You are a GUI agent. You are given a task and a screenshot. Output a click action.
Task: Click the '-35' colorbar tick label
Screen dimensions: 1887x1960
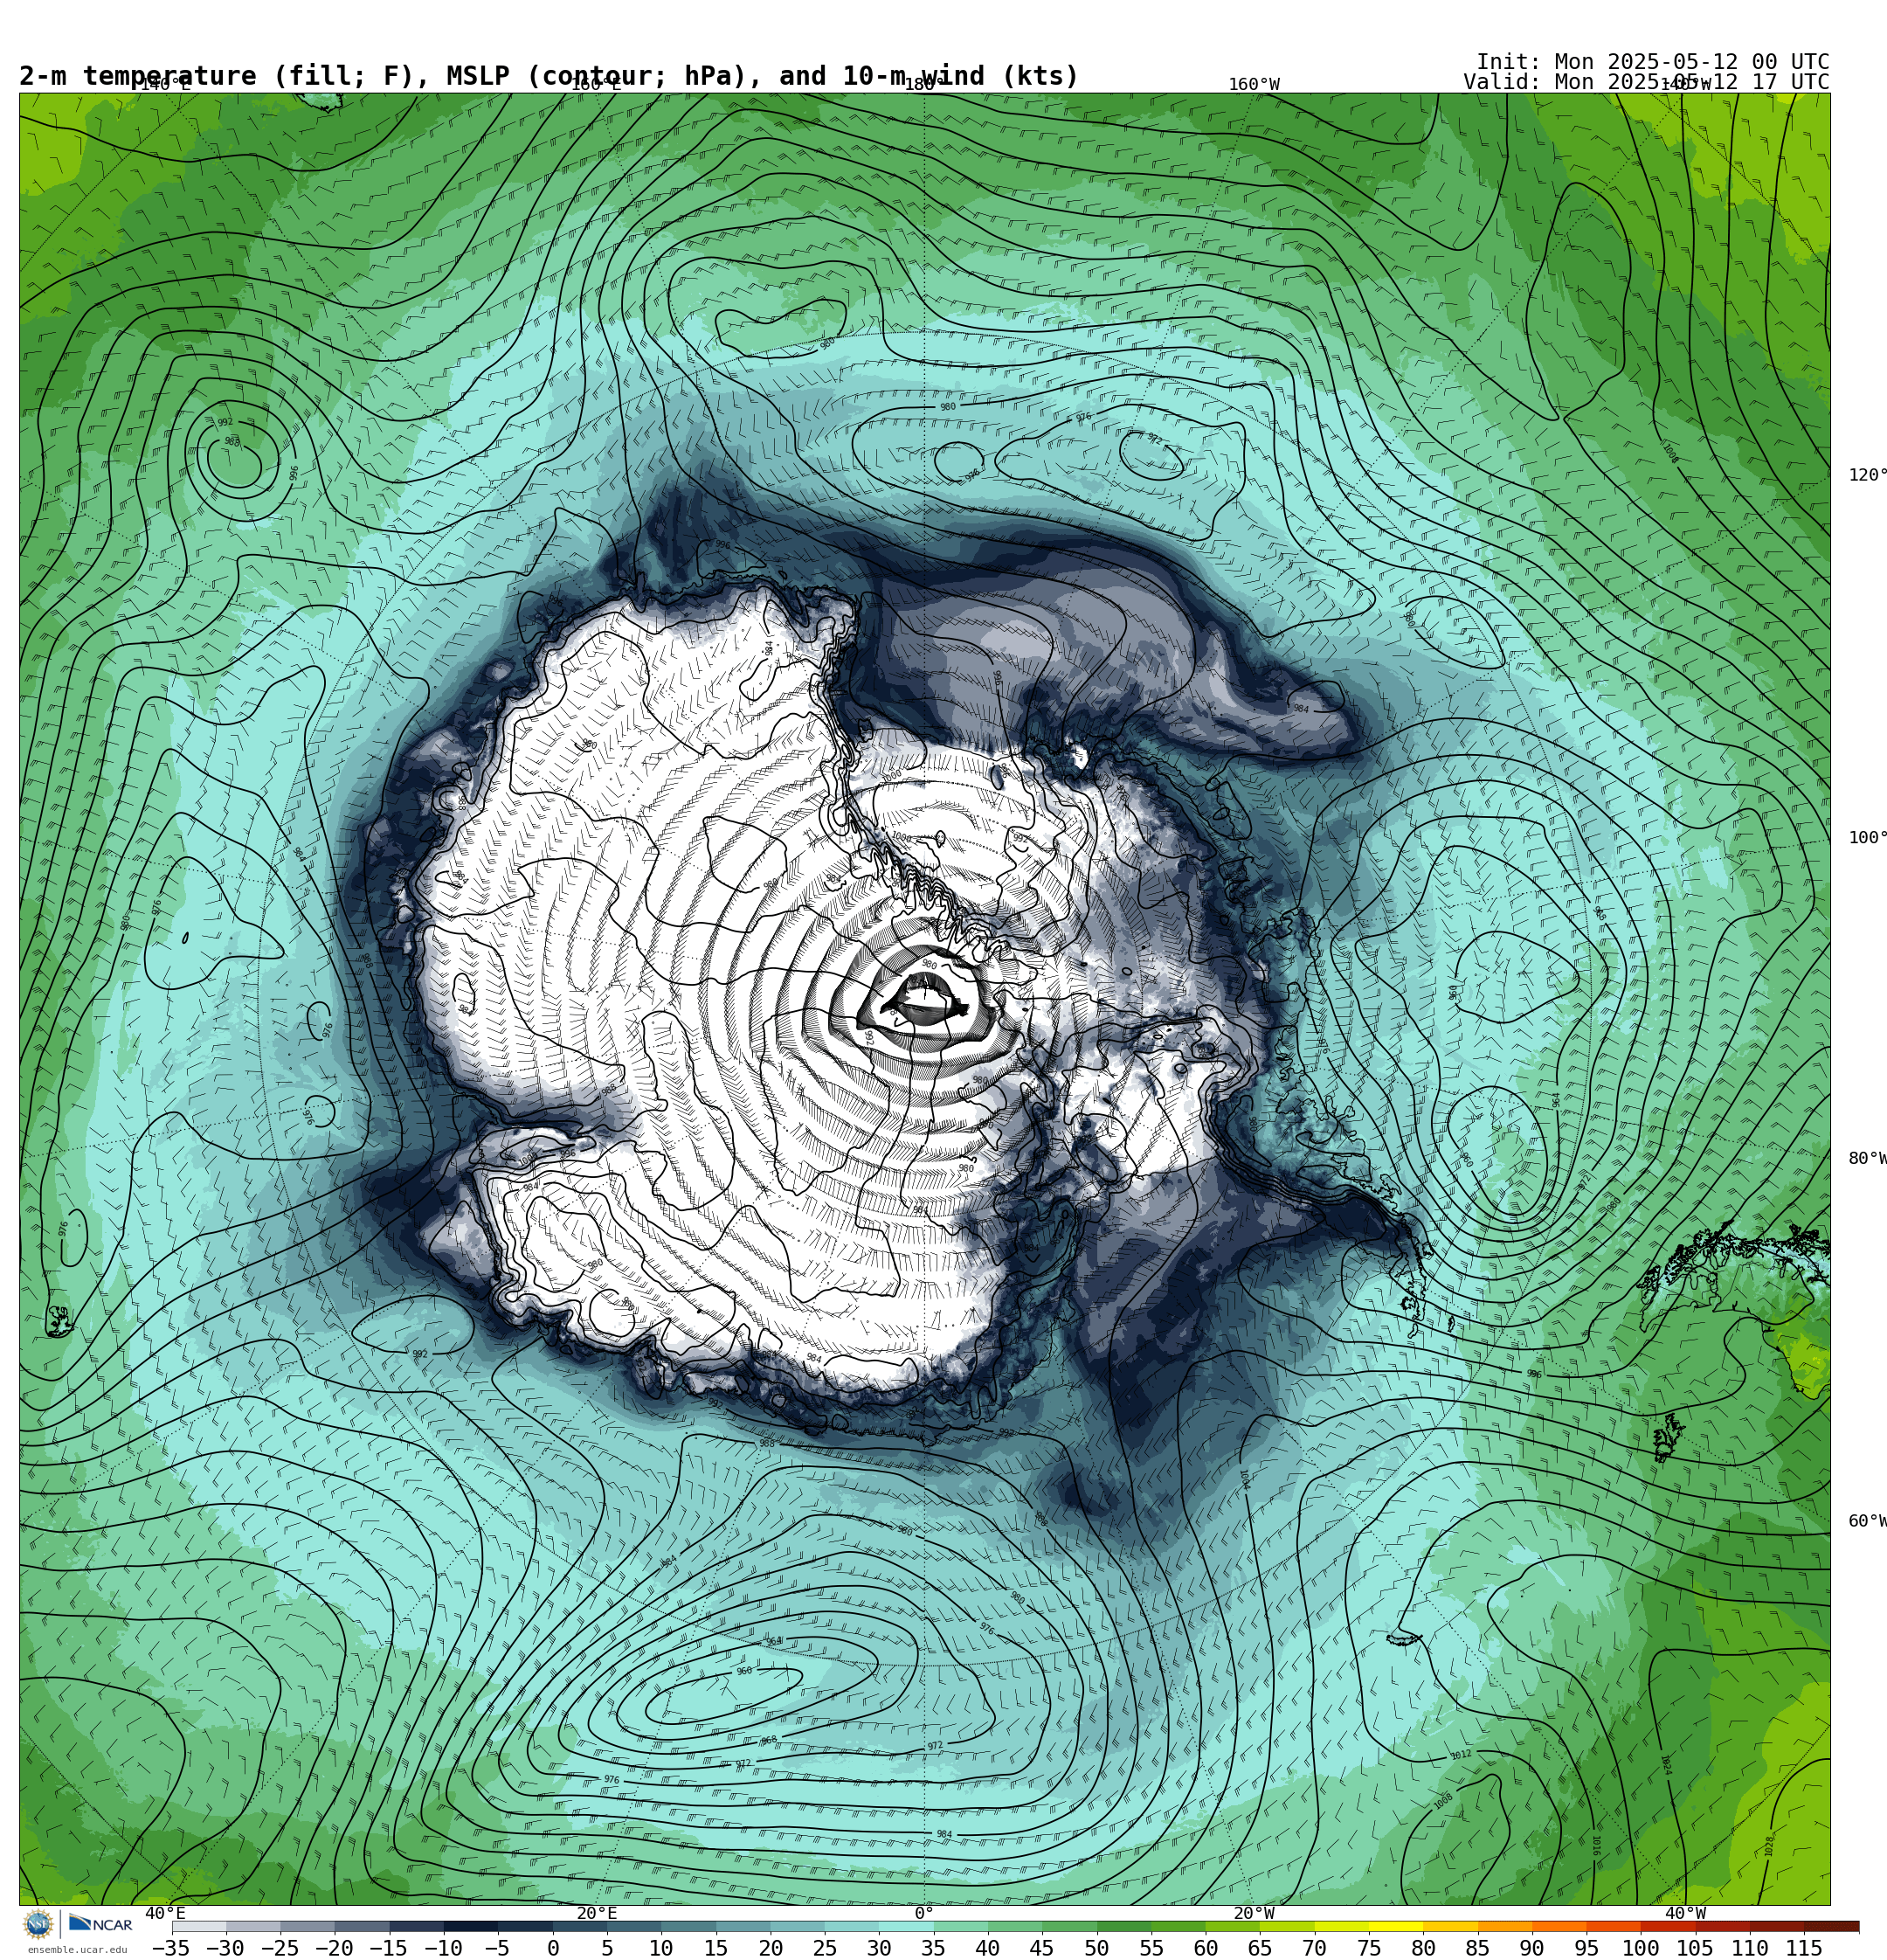(x=171, y=1948)
